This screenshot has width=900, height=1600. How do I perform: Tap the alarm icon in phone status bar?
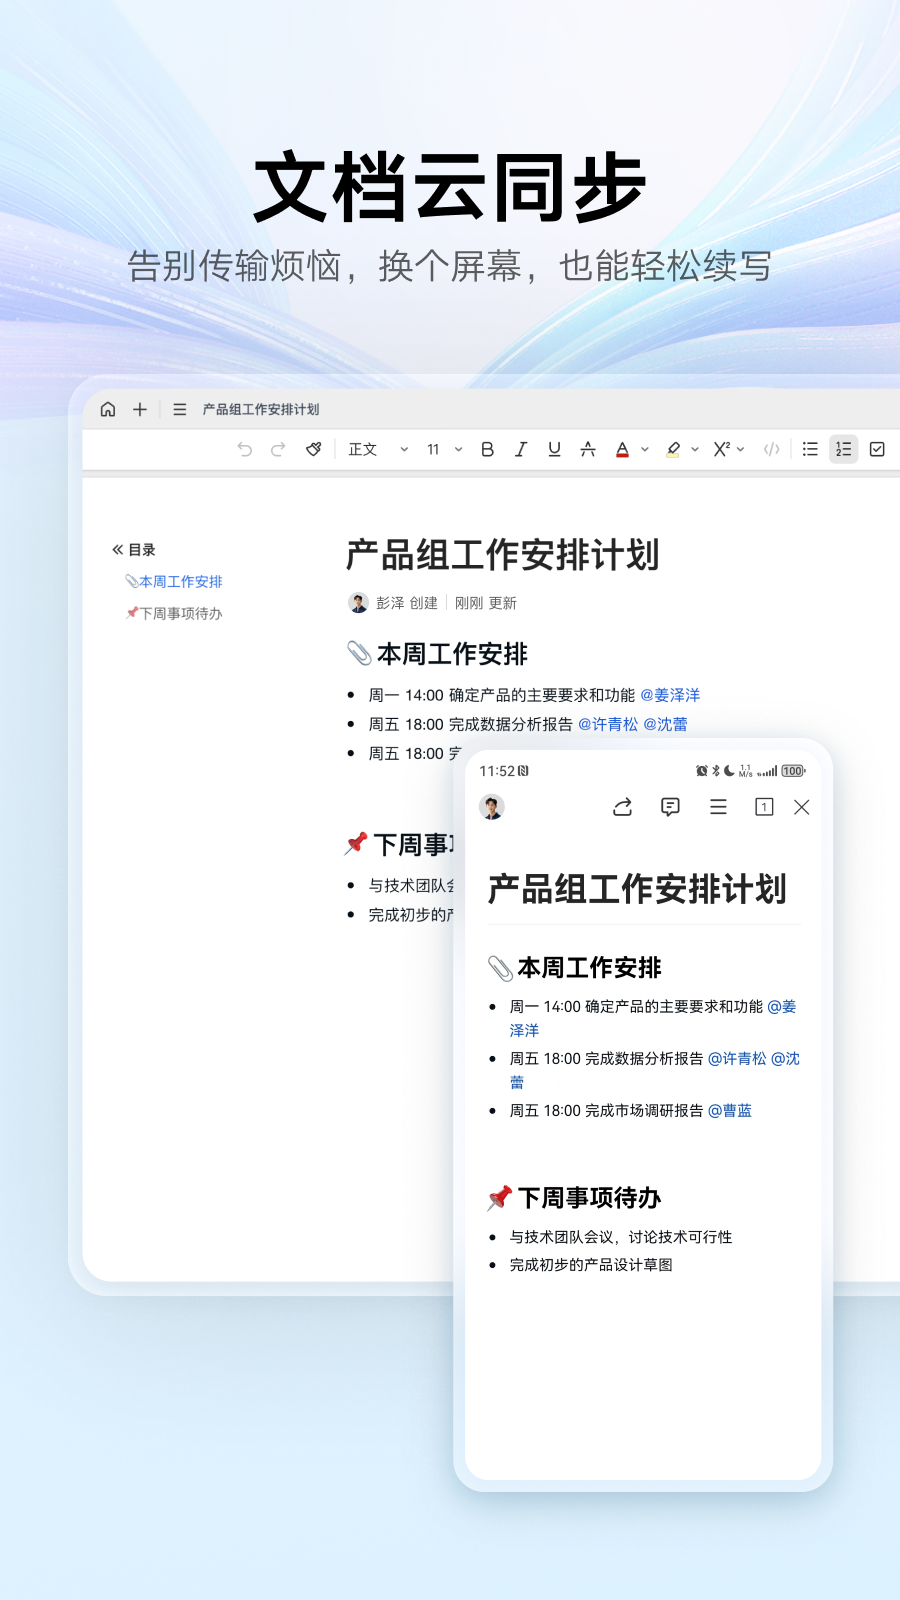(702, 771)
